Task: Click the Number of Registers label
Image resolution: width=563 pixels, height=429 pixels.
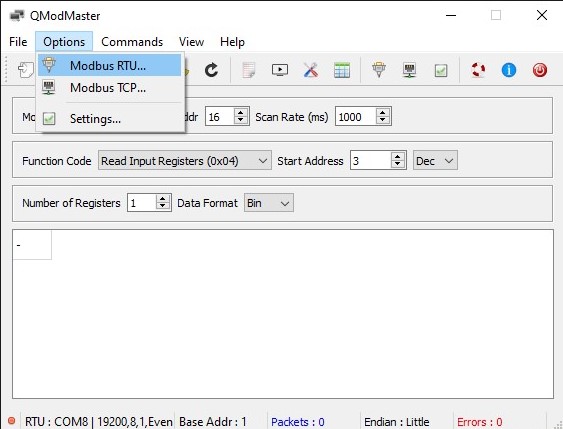Action: [x=71, y=203]
